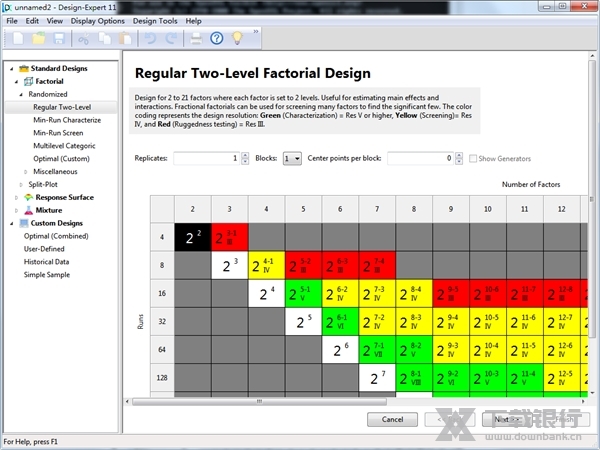Click the Next button
The height and width of the screenshot is (450, 600).
(507, 419)
